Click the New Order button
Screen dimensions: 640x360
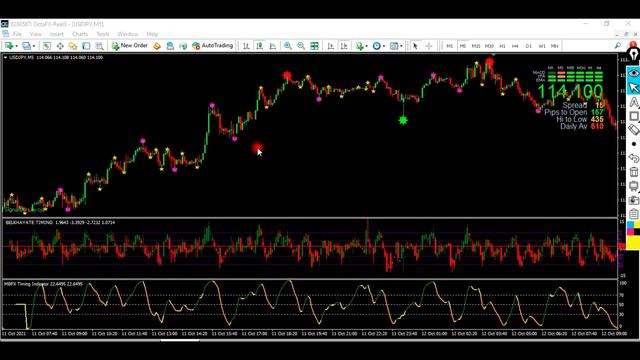[x=130, y=46]
